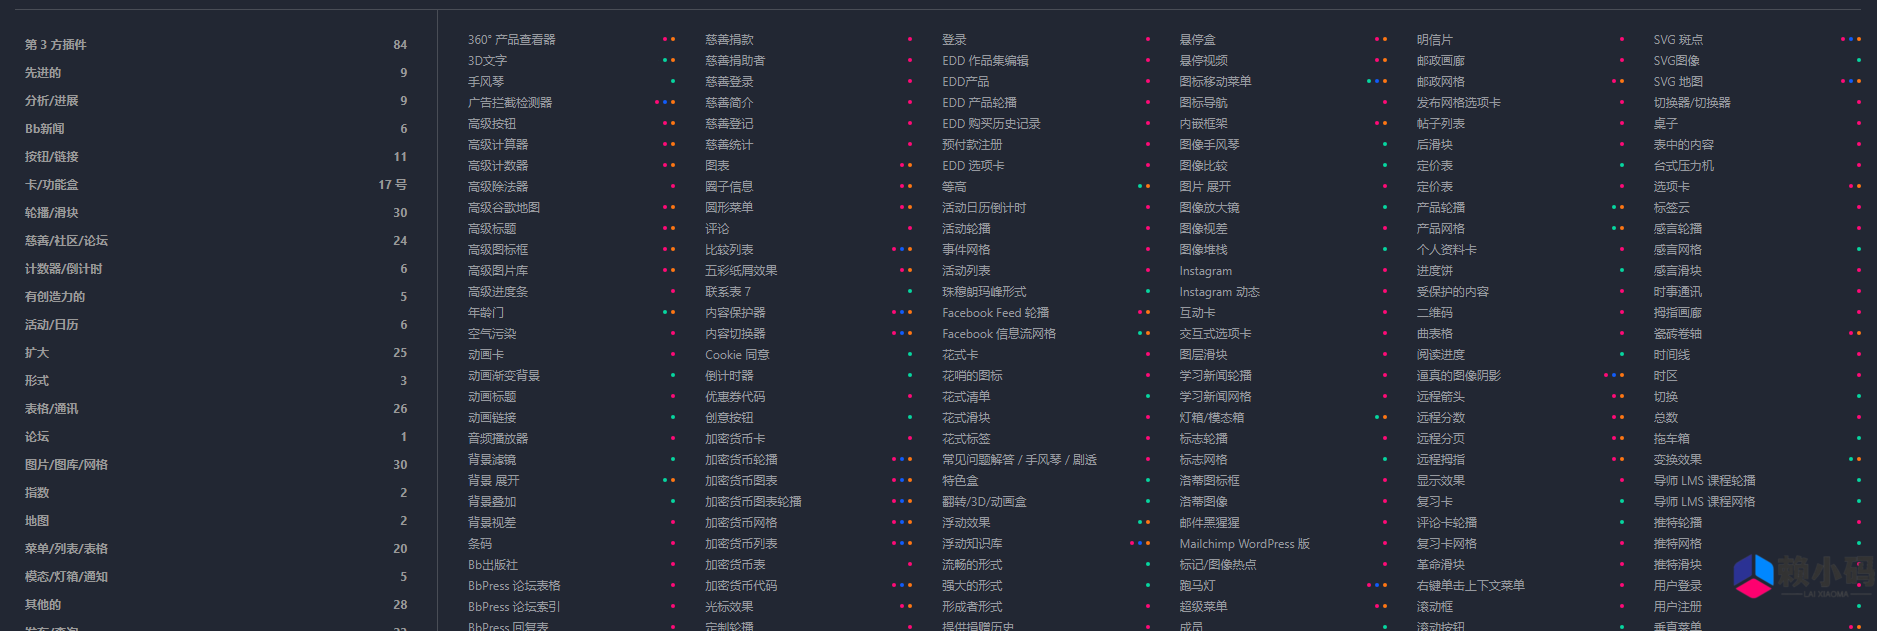Open the 图像放大镜 widget
The image size is (1877, 631).
1209,208
